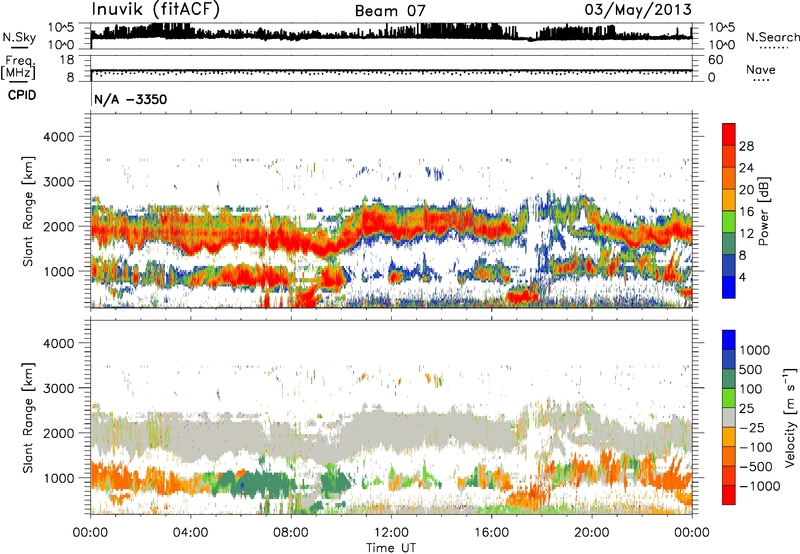Click the 'Slant Range [km]' label of the velocity panel

[x=28, y=418]
